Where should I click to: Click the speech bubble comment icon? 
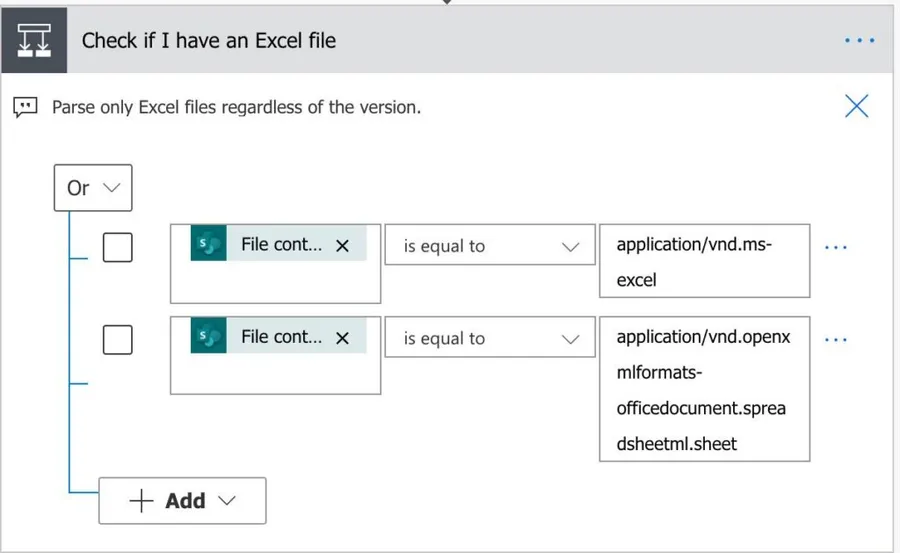pyautogui.click(x=26, y=107)
